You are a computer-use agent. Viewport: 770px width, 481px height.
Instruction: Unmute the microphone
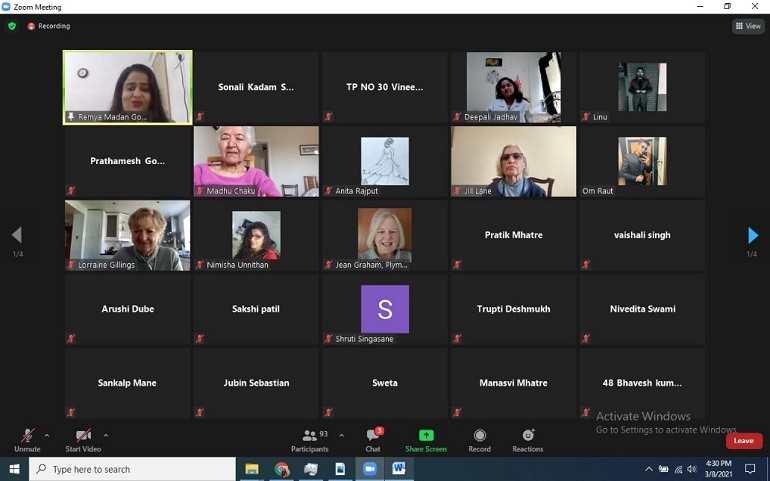pyautogui.click(x=27, y=439)
